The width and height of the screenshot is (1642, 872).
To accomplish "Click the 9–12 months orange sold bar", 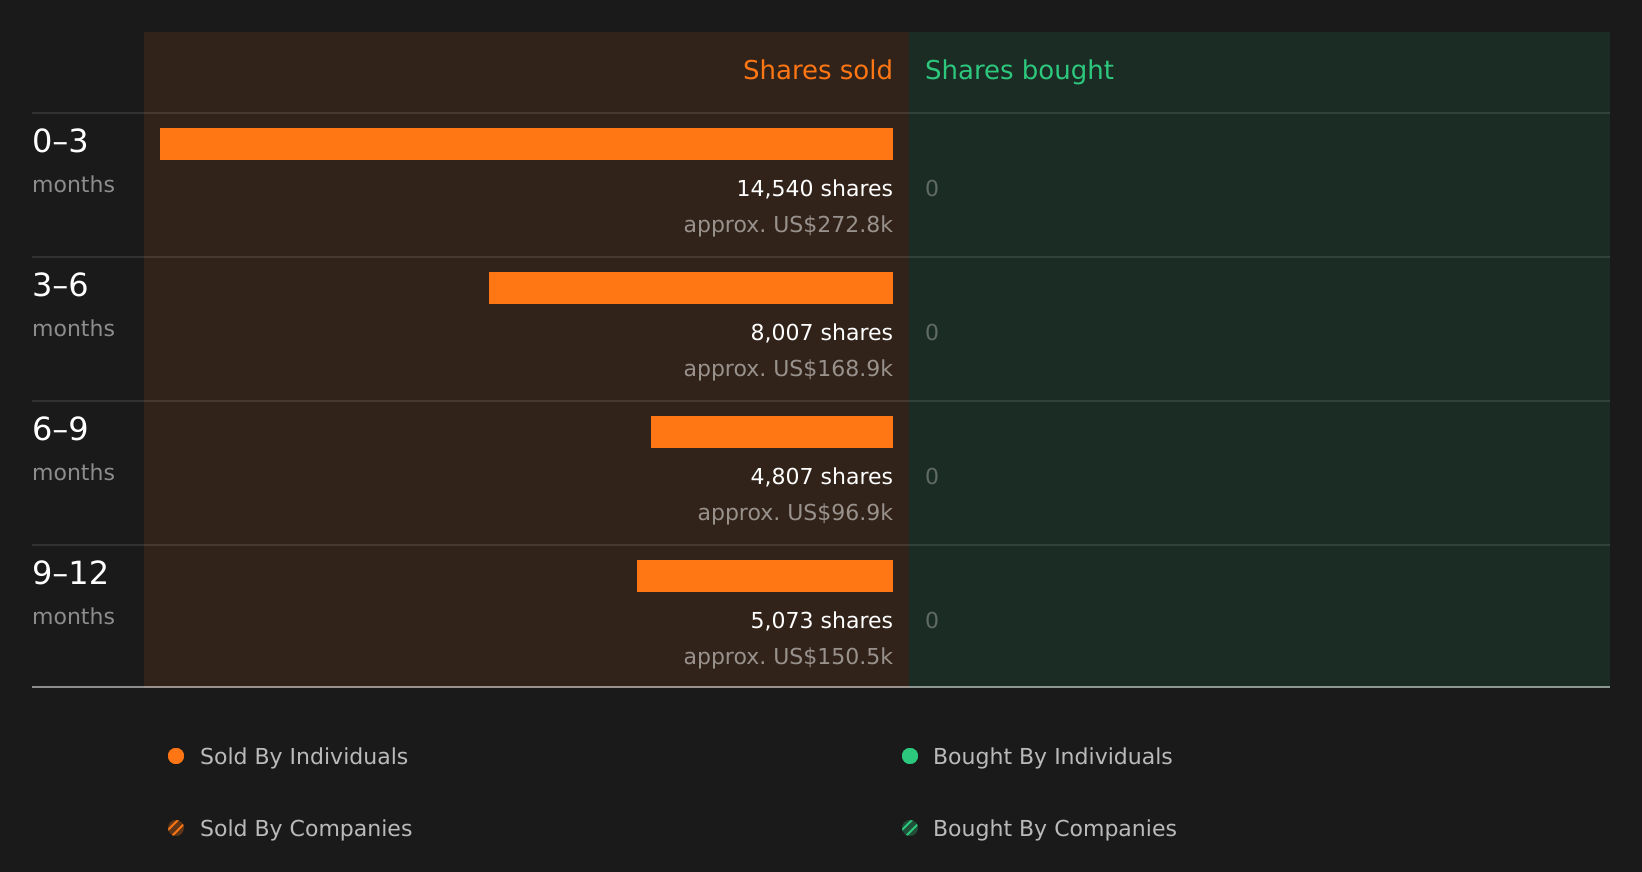I will [x=765, y=576].
